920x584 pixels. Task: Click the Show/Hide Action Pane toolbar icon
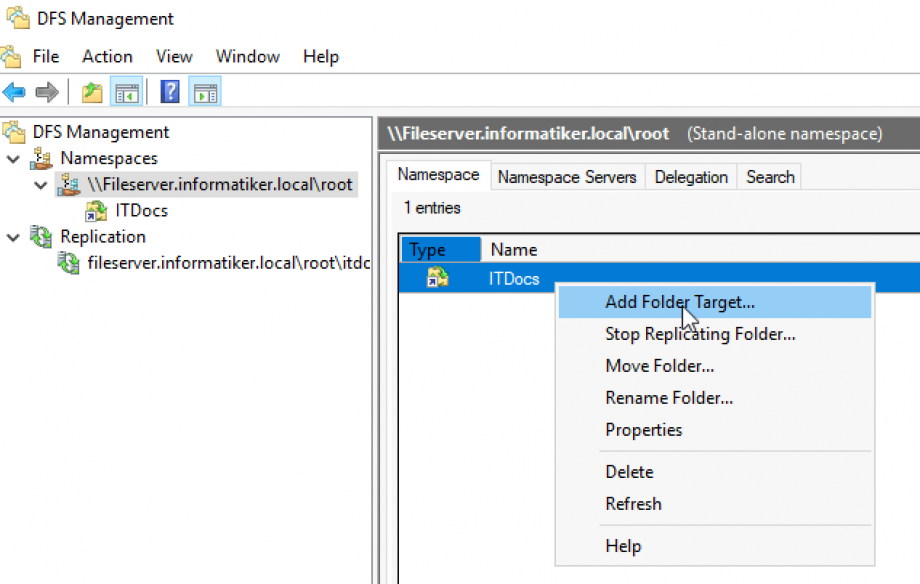(x=205, y=91)
